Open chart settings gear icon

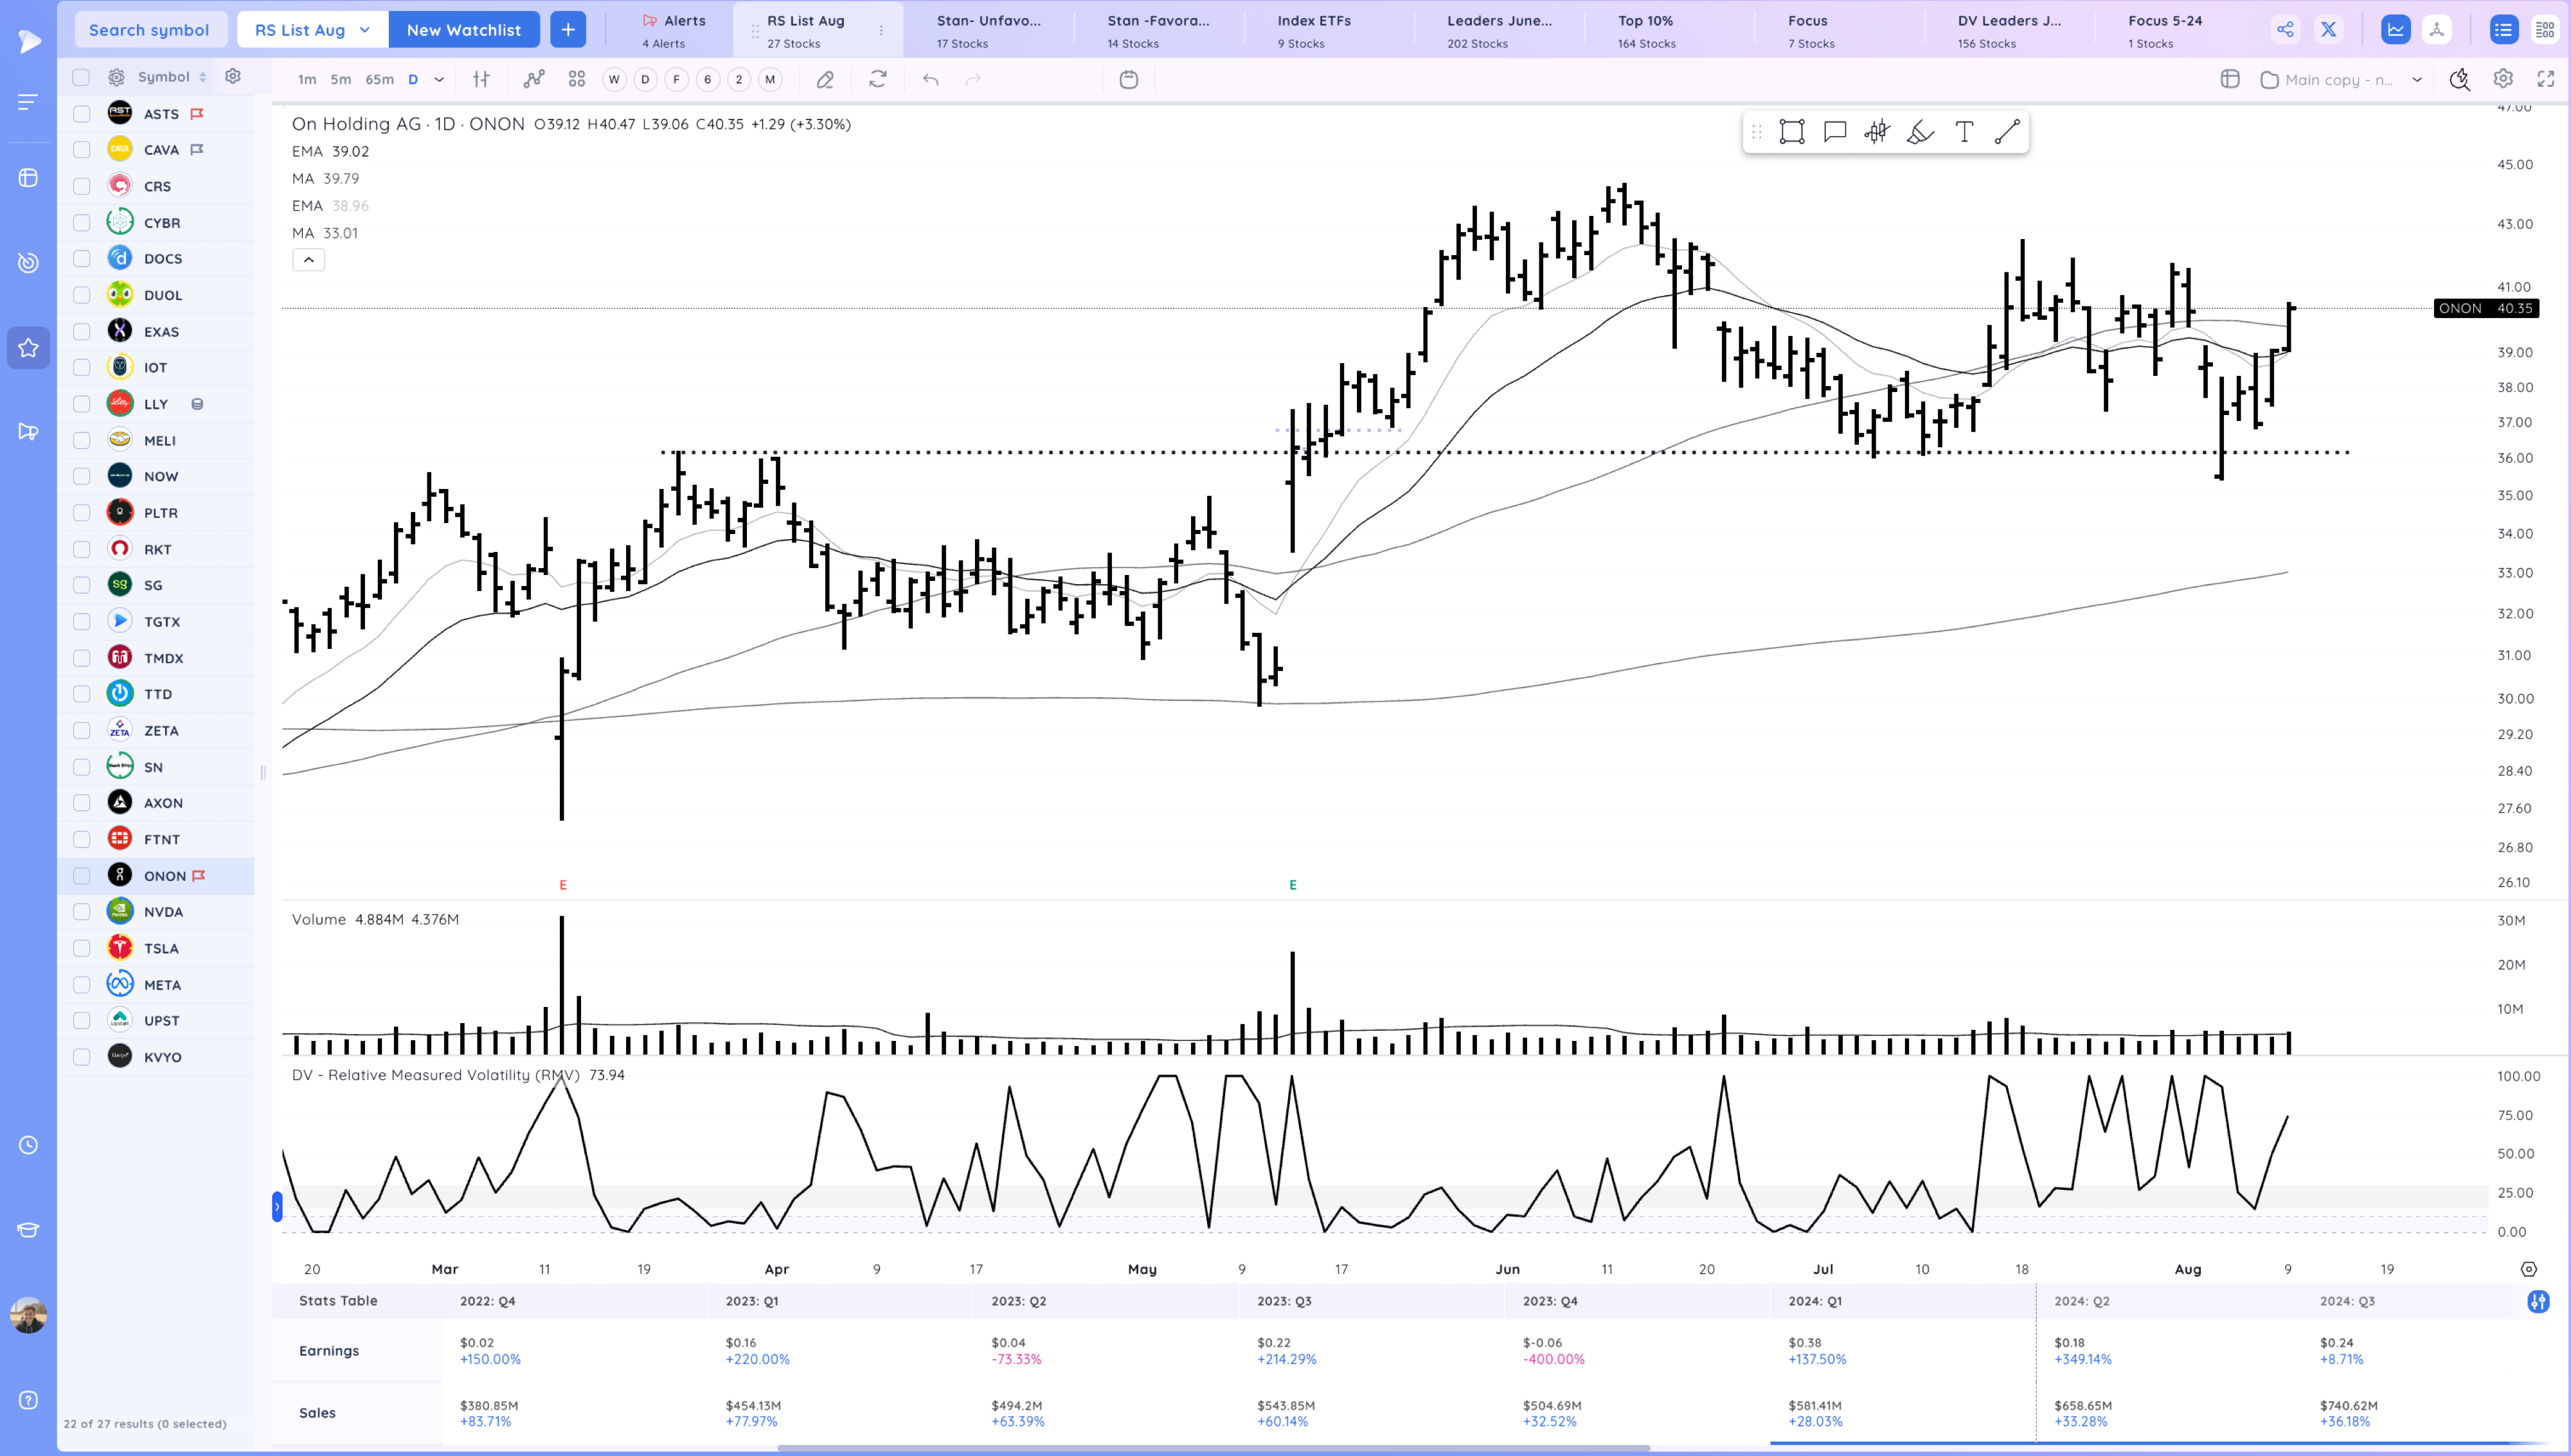click(x=2502, y=79)
